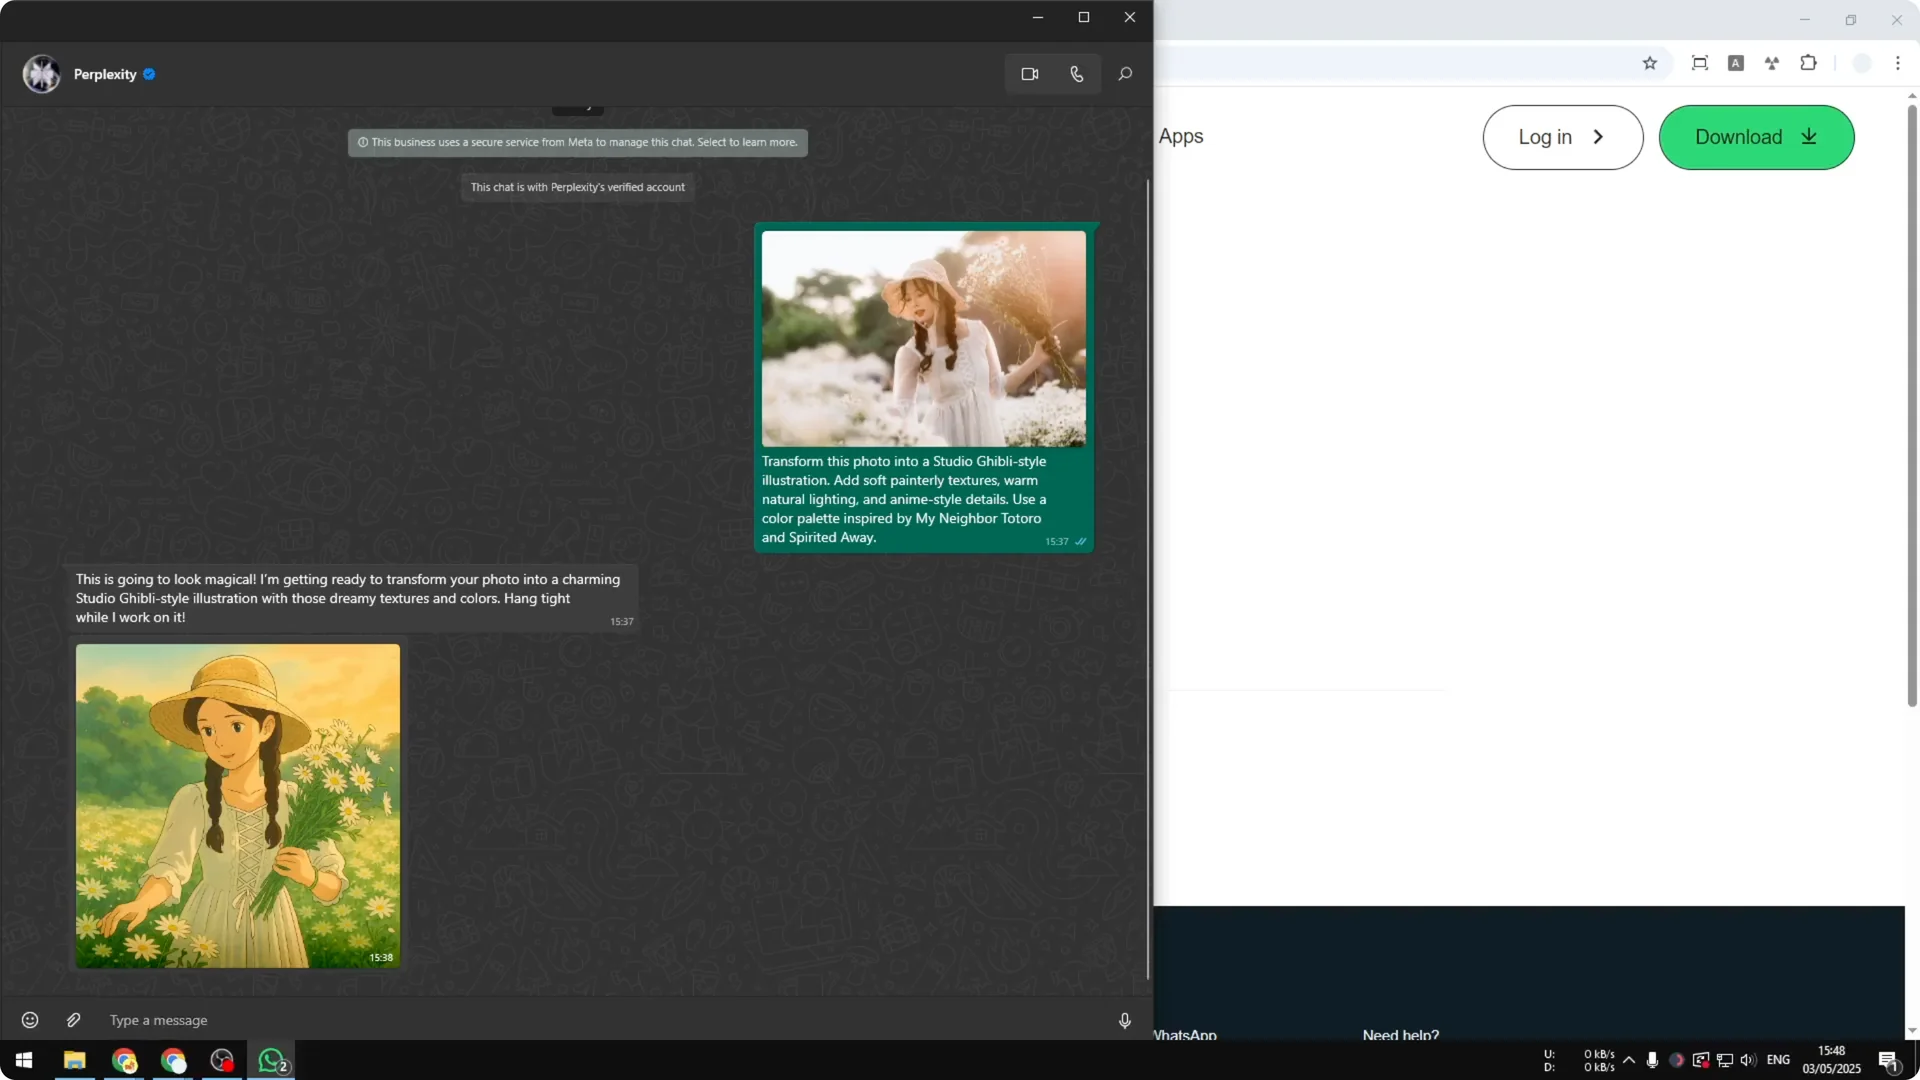Show hidden system tray icons
This screenshot has height=1080, width=1920.
(x=1629, y=1060)
